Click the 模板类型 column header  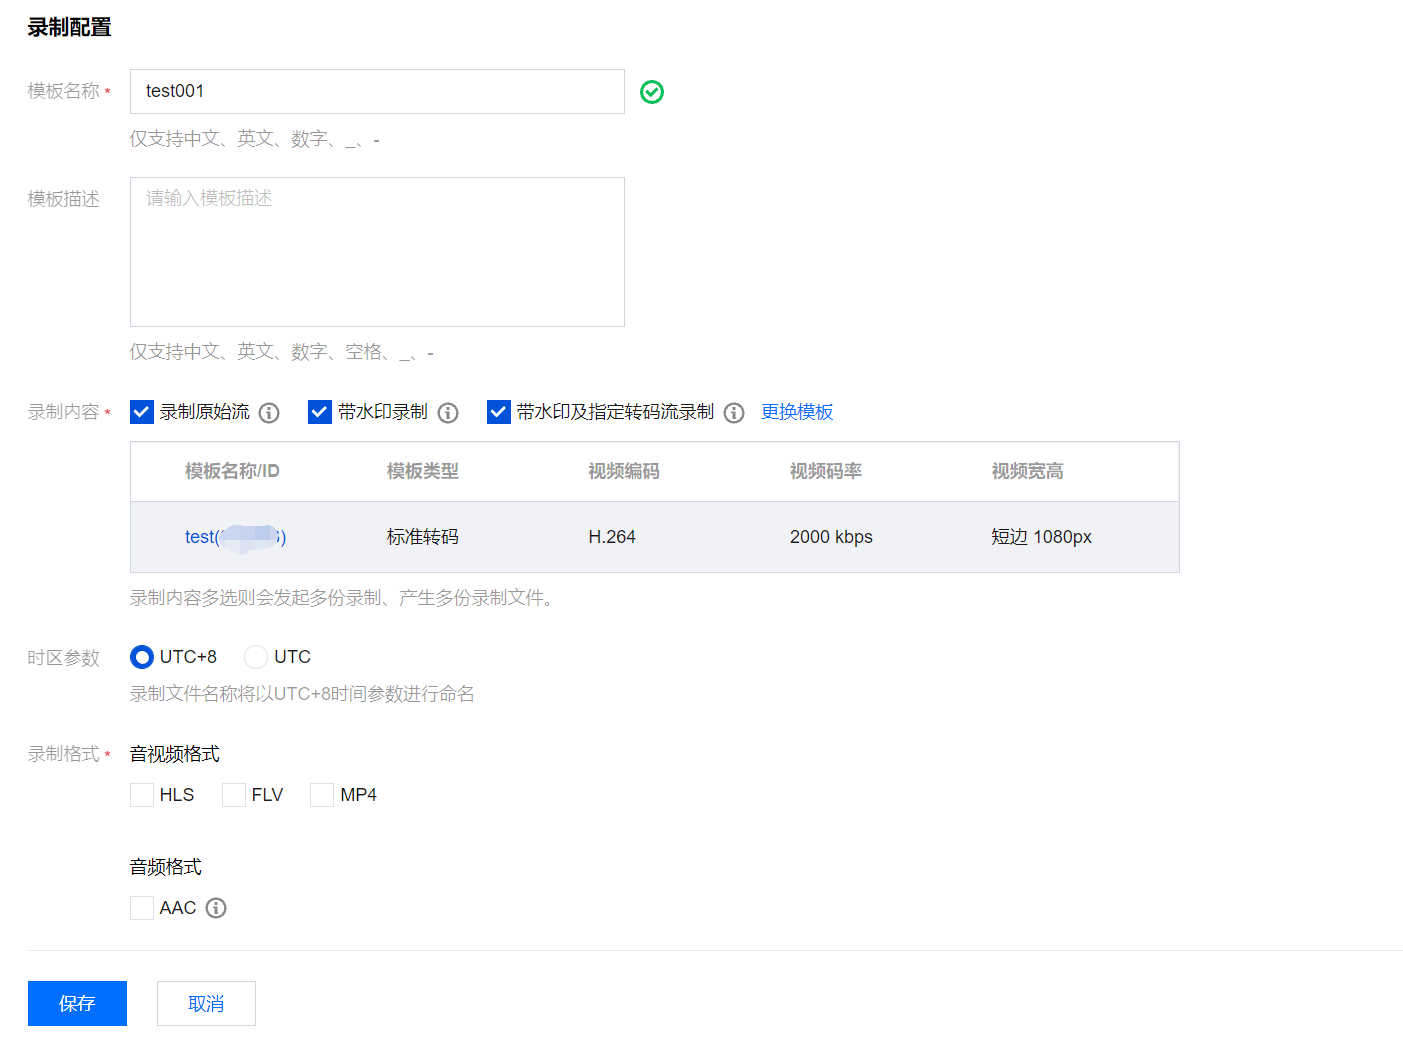point(423,471)
